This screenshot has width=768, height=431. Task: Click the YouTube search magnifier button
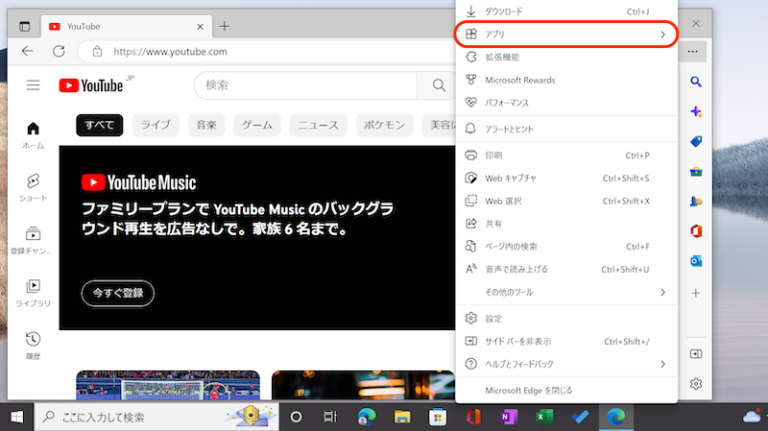[439, 85]
